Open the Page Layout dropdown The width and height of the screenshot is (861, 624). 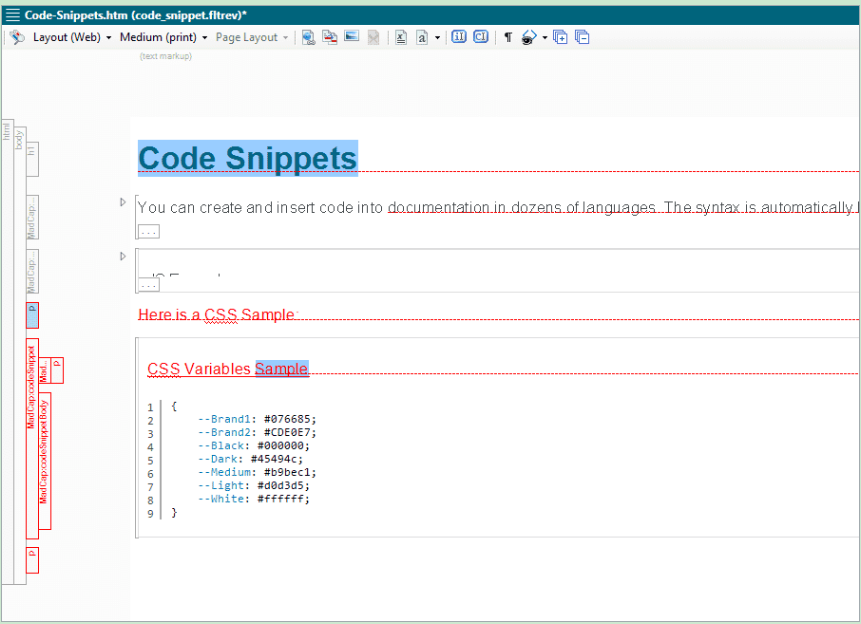click(x=251, y=37)
